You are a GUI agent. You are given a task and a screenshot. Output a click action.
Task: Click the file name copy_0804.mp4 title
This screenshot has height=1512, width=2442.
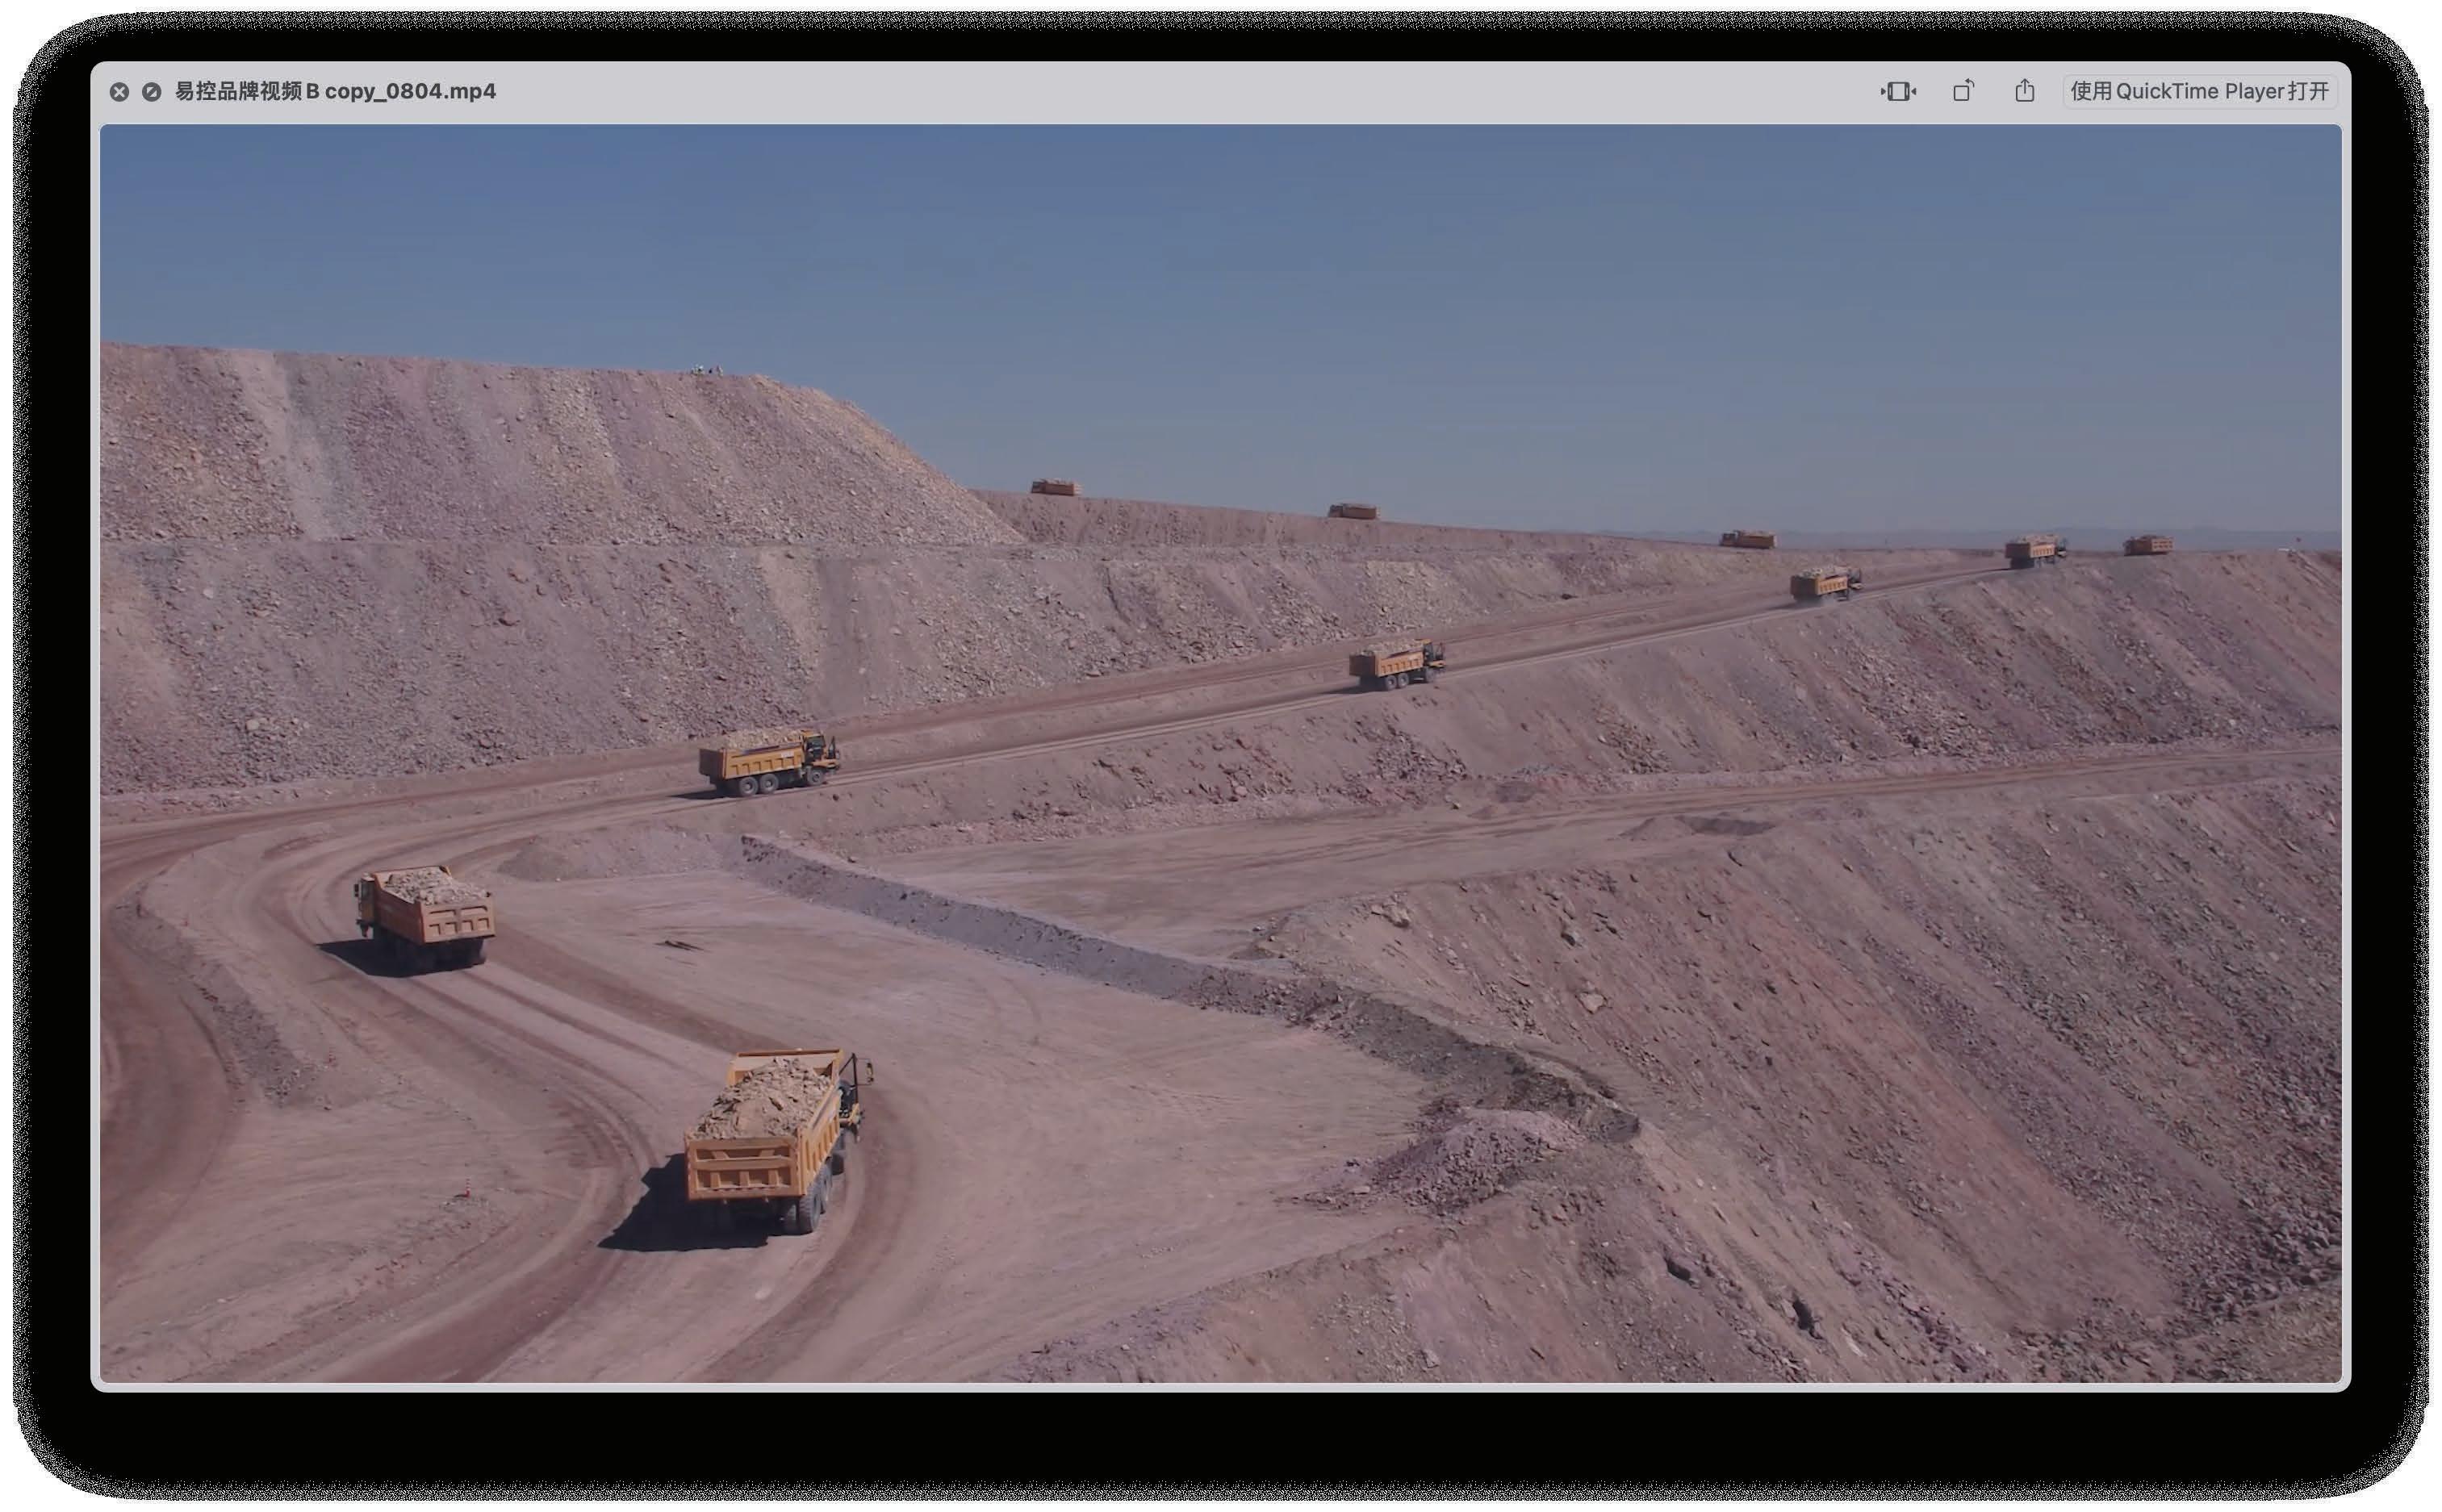(335, 92)
